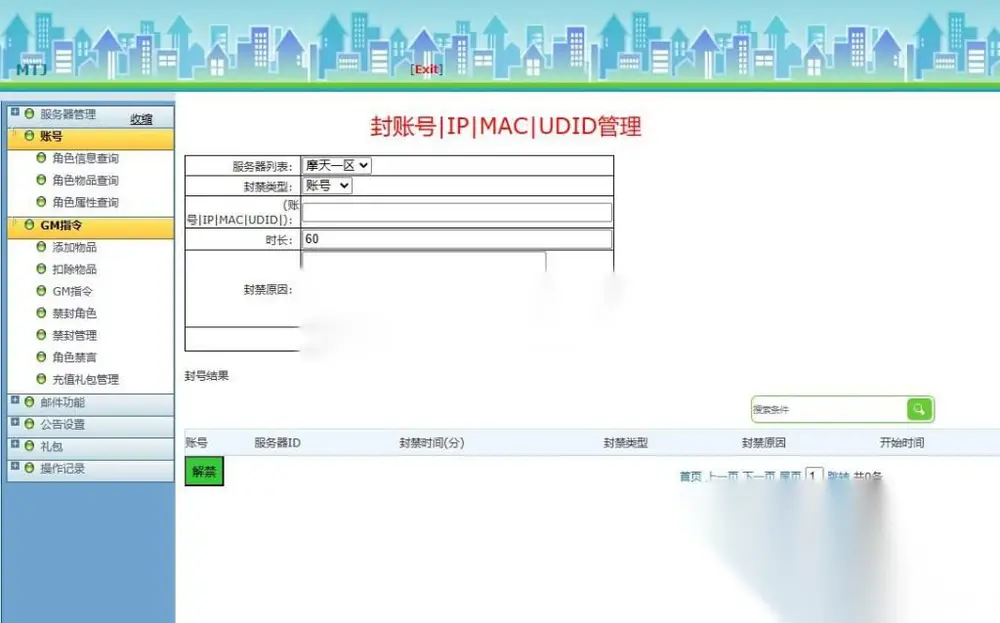Viewport: 1000px width, 623px height.
Task: Open the 角色禁言 page
Action: (75, 357)
